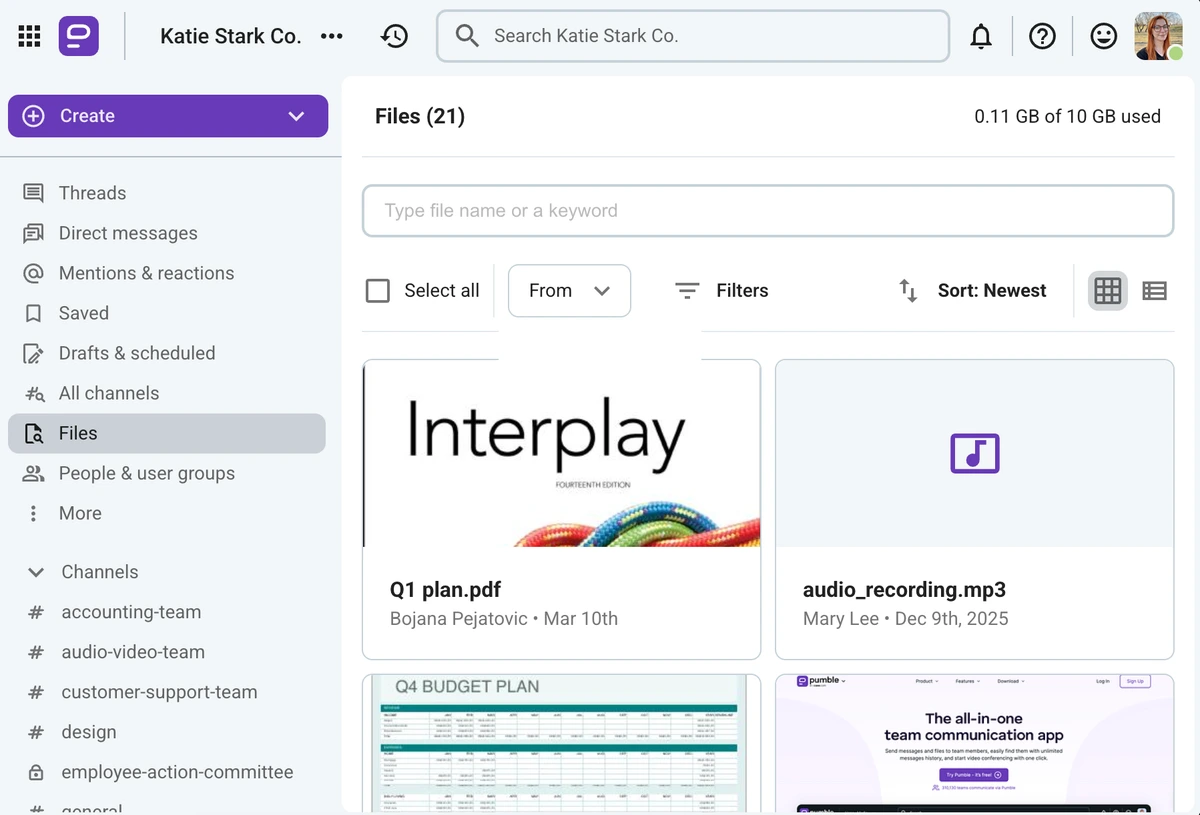Collapse the Channels section
The width and height of the screenshot is (1200, 815).
tap(33, 571)
